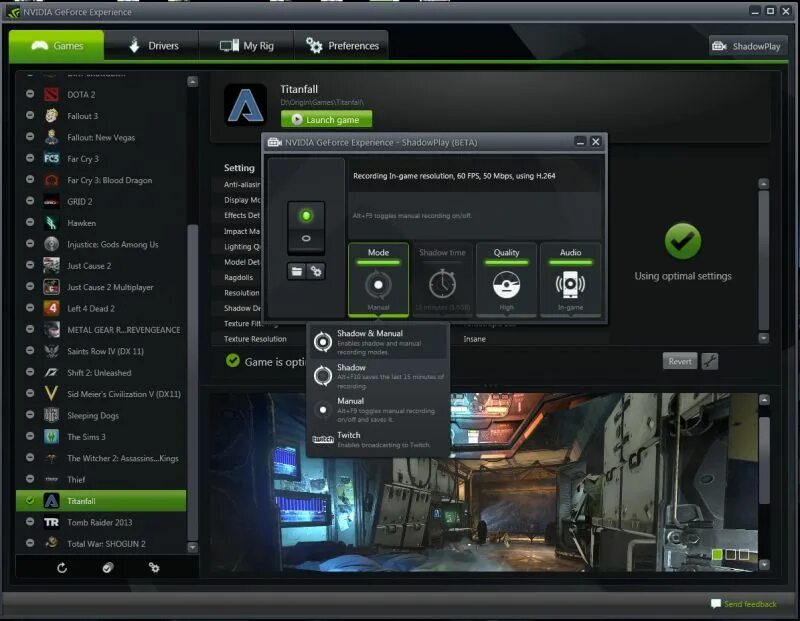Image resolution: width=800 pixels, height=621 pixels.
Task: Toggle status circle beside Total War: SHOGUN 2
Action: [30, 543]
